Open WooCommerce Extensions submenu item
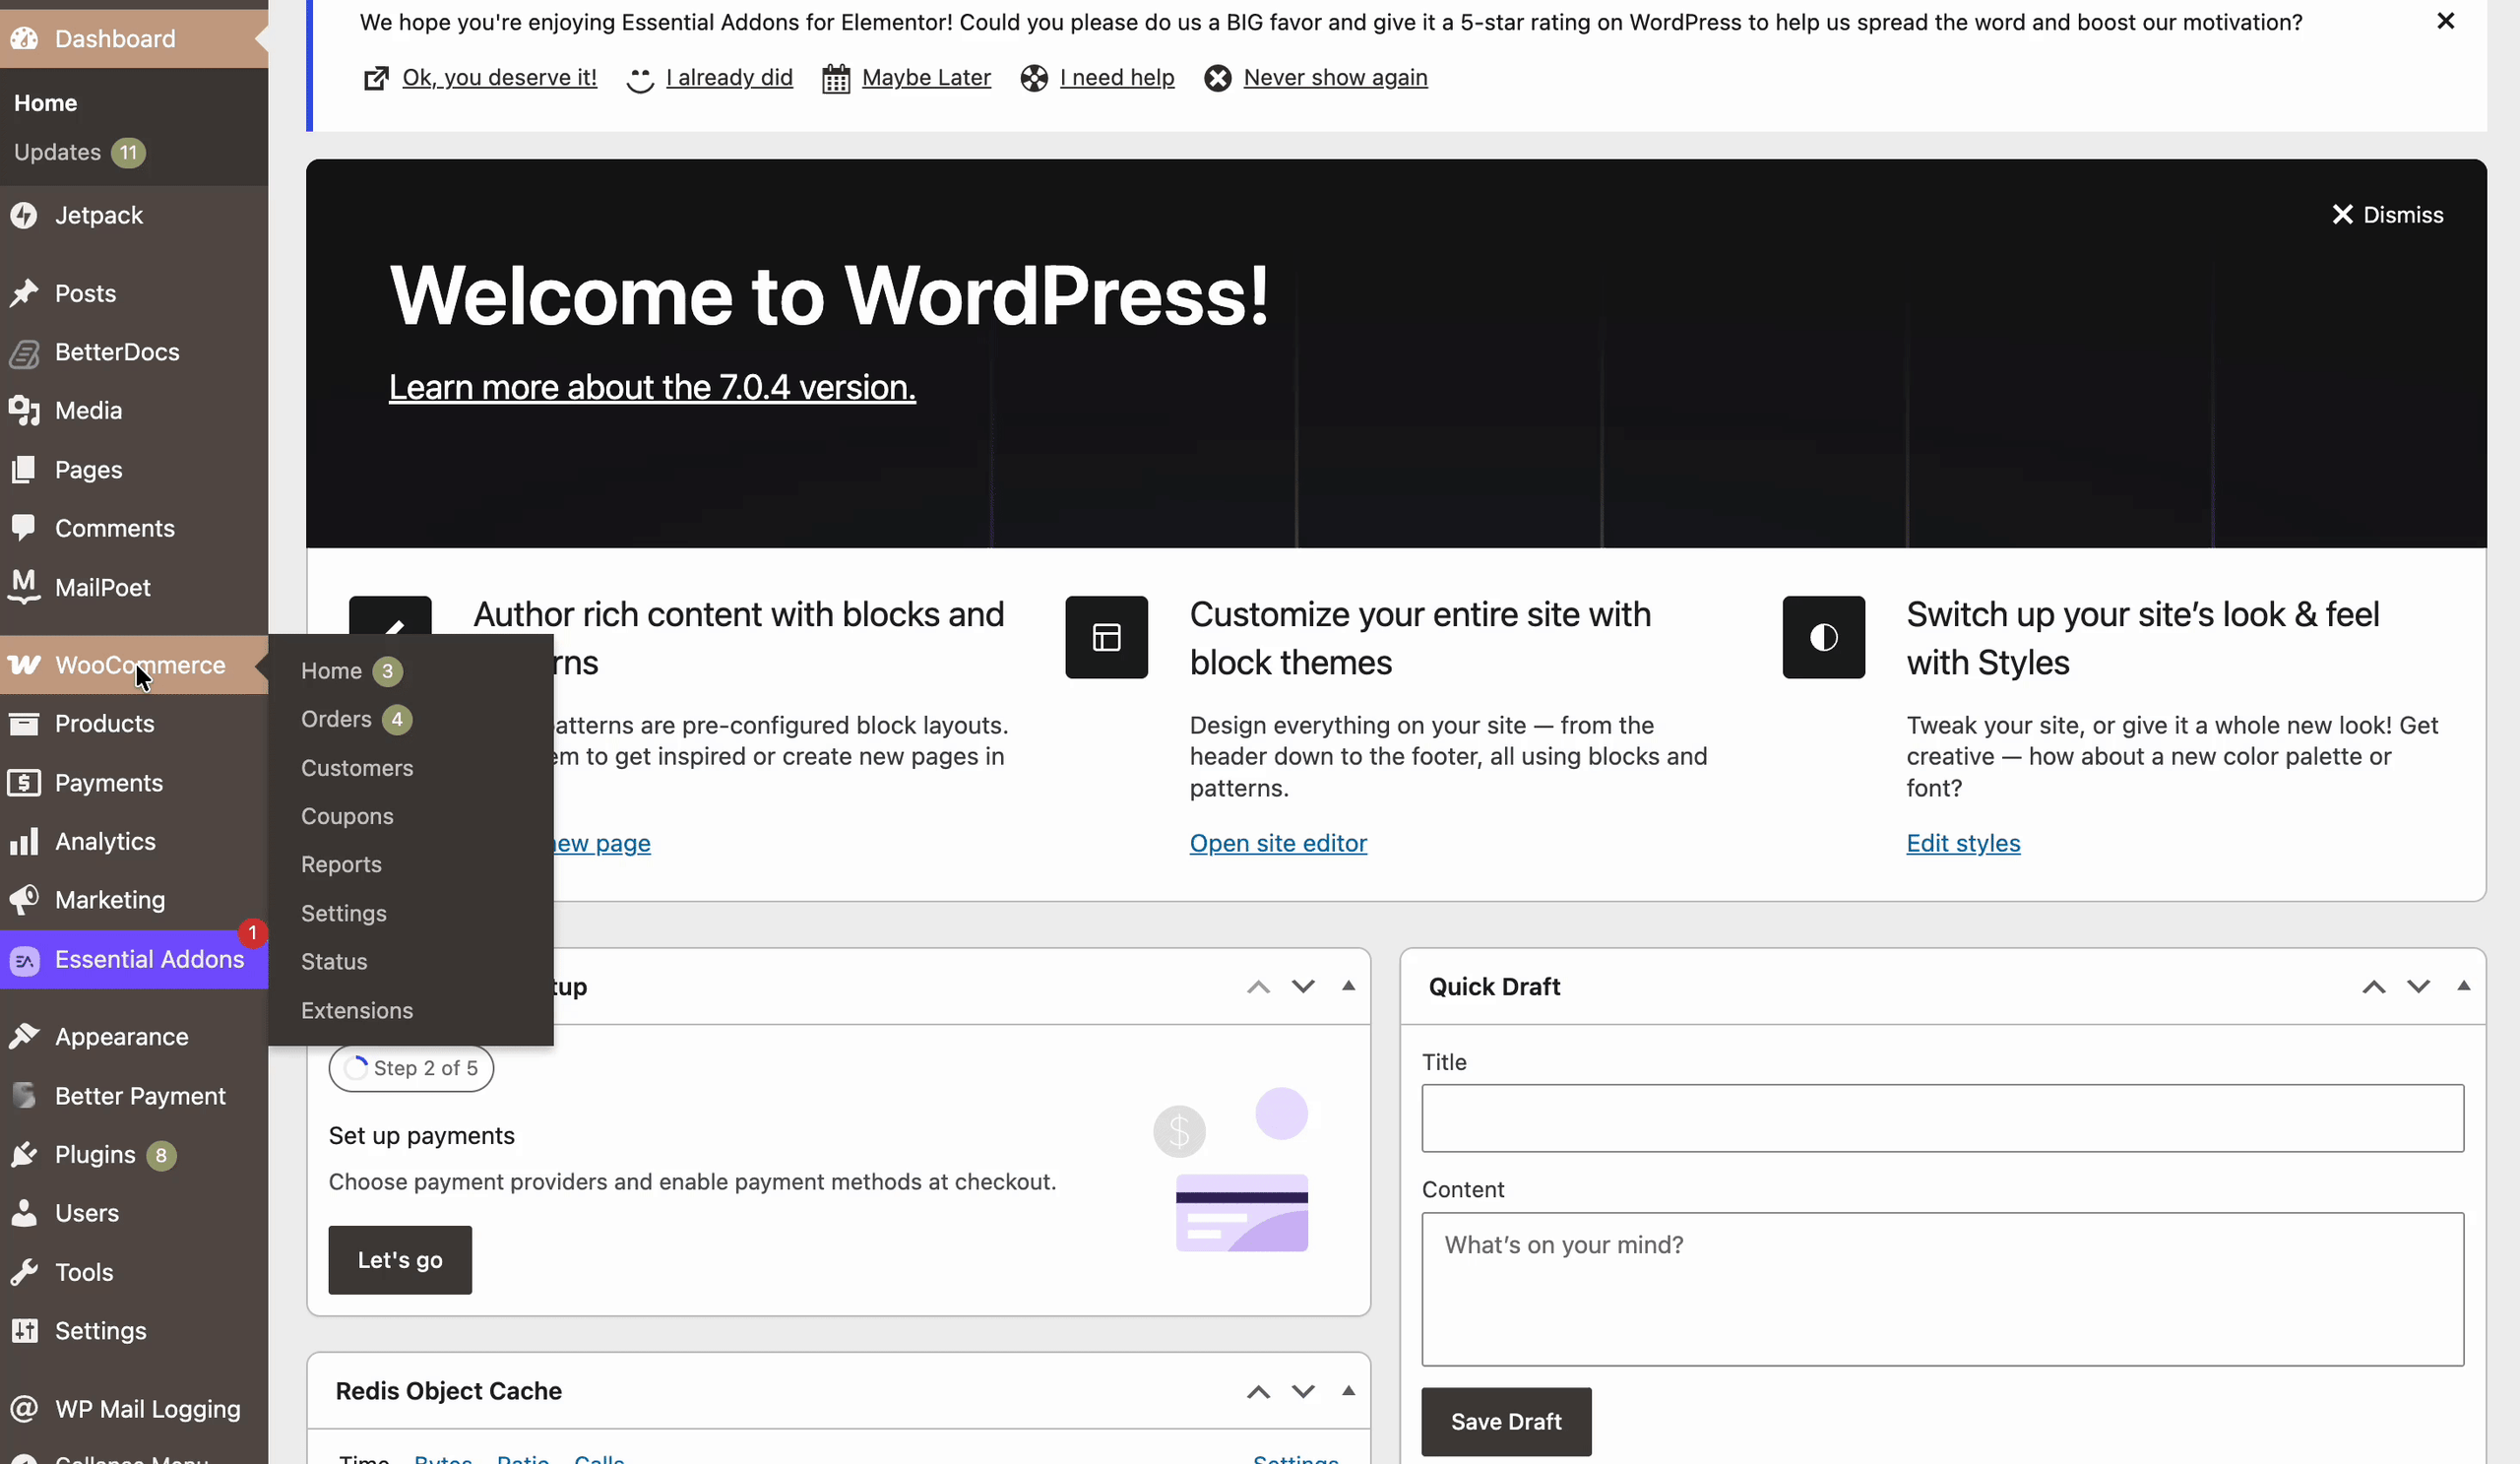Image resolution: width=2520 pixels, height=1464 pixels. tap(410, 1010)
